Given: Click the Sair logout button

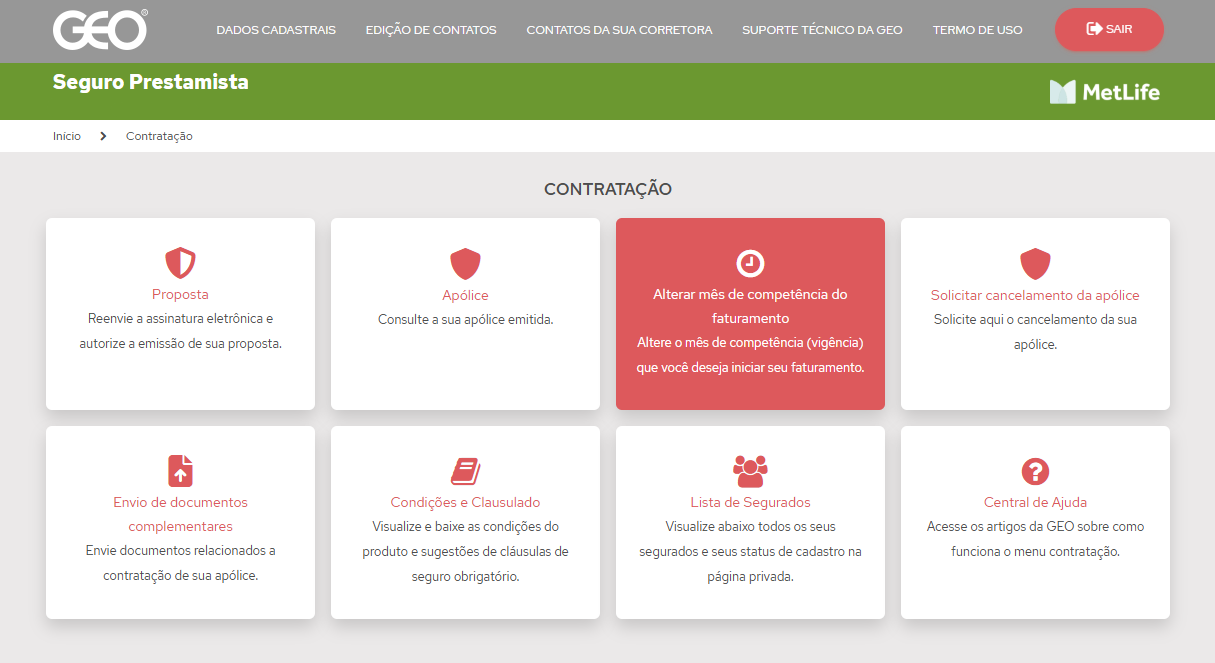Looking at the screenshot, I should pyautogui.click(x=1109, y=29).
